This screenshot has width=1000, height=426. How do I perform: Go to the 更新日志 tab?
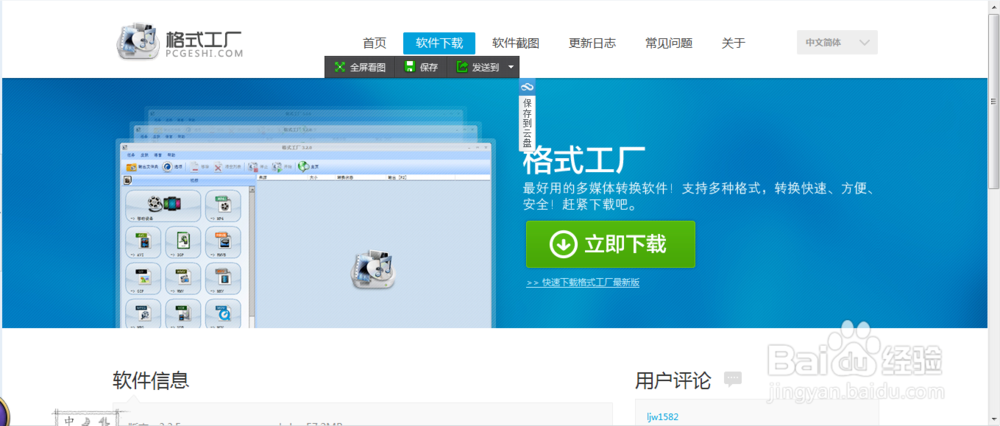(592, 43)
